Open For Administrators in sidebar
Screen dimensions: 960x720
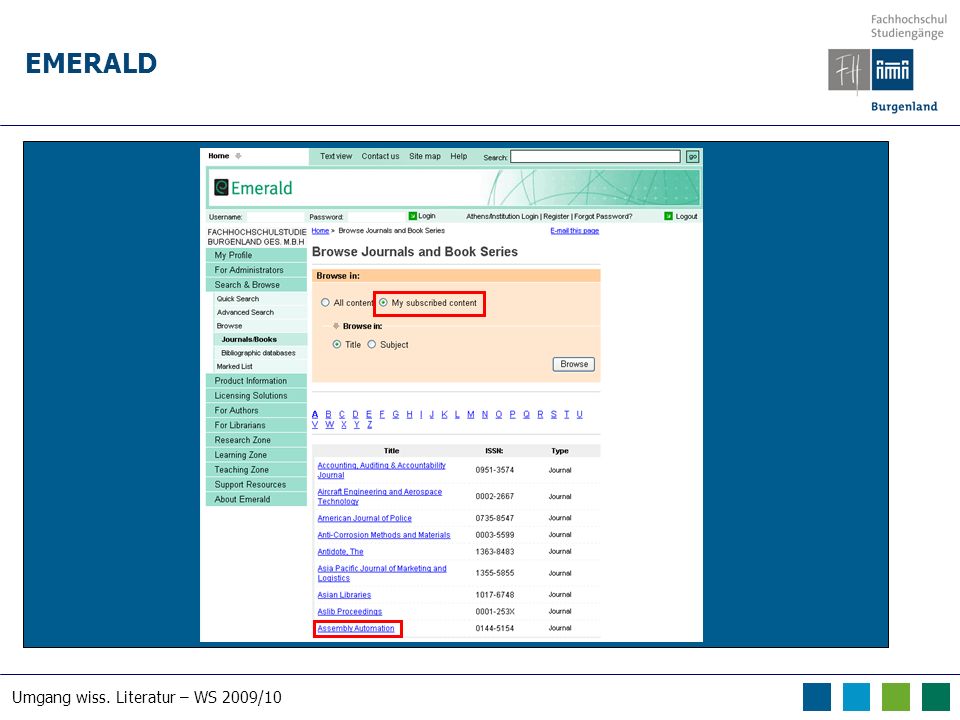[x=257, y=270]
